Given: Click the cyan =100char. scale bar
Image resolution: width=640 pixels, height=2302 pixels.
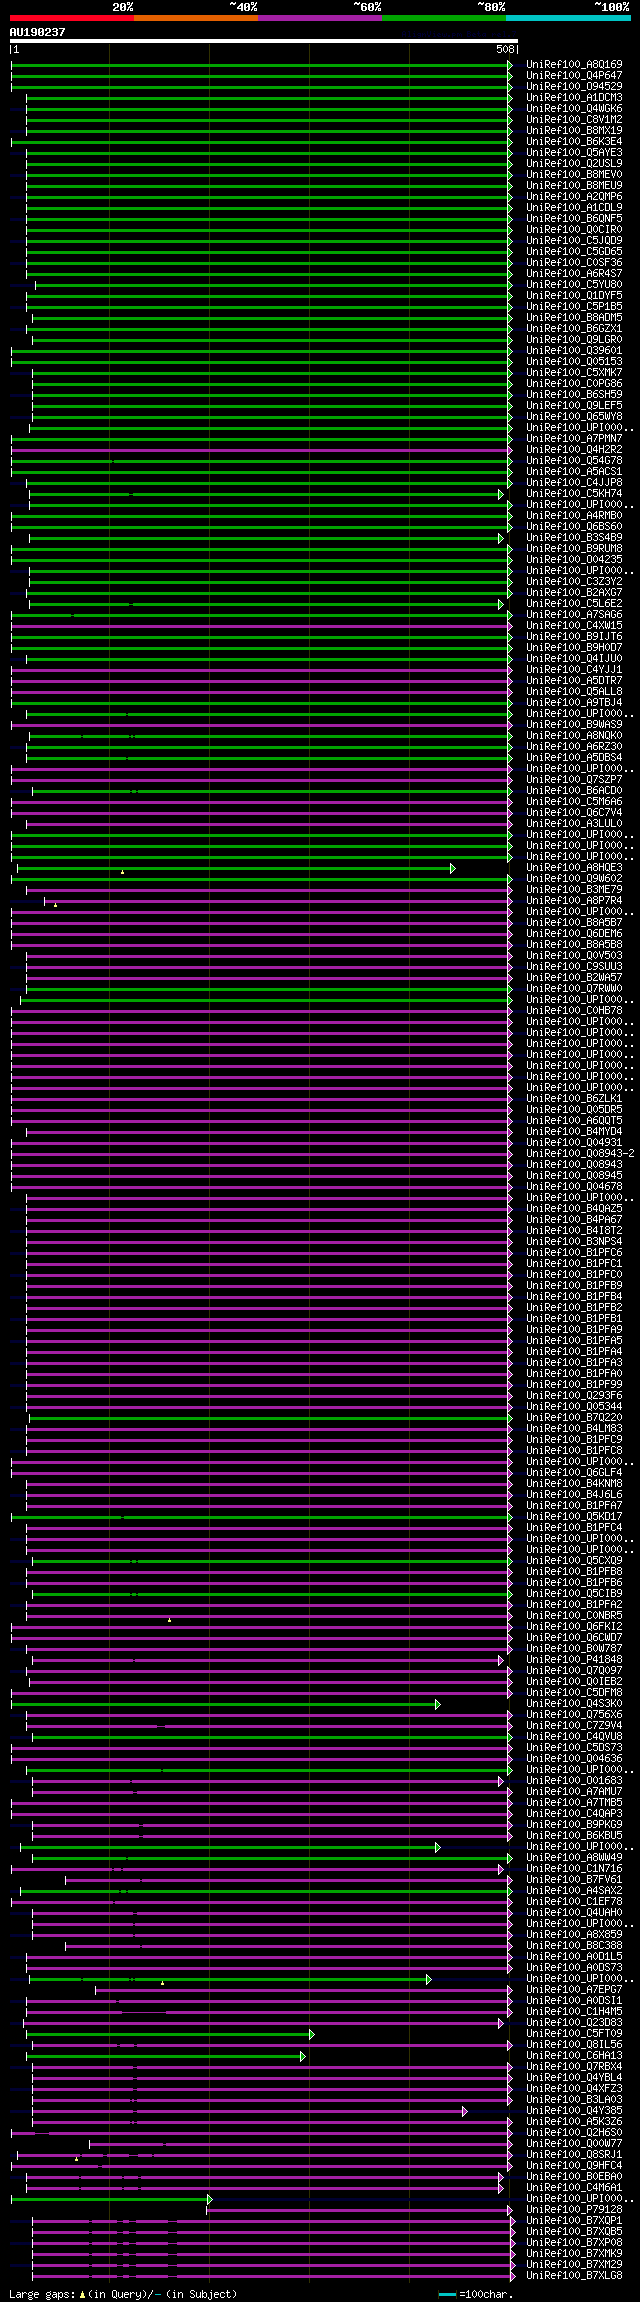Looking at the screenshot, I should [447, 2294].
